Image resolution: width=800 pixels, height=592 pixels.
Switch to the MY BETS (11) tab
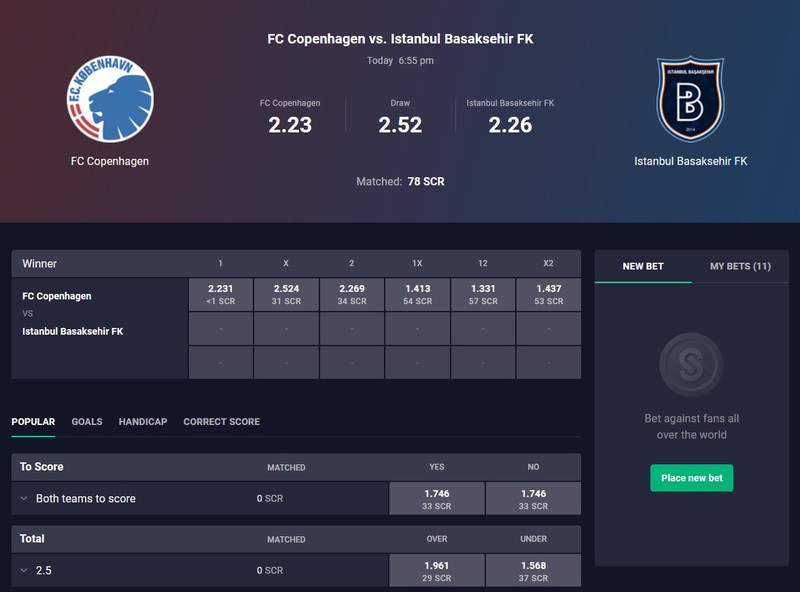(x=740, y=266)
